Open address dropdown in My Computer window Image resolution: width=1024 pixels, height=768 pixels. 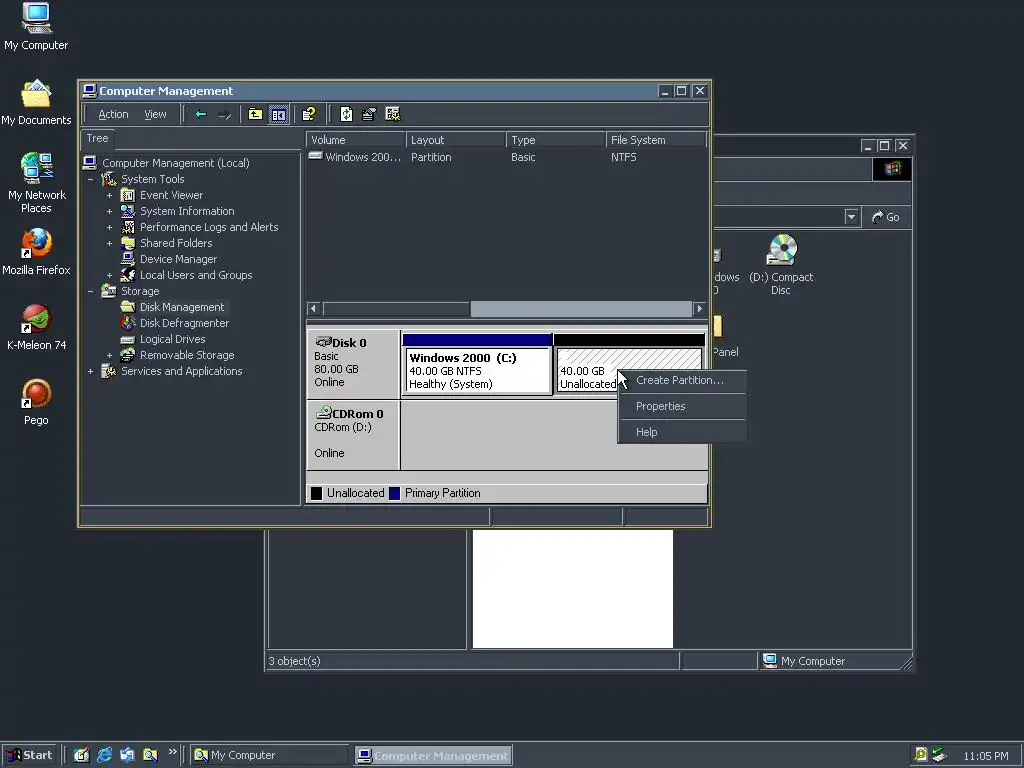[x=851, y=217]
